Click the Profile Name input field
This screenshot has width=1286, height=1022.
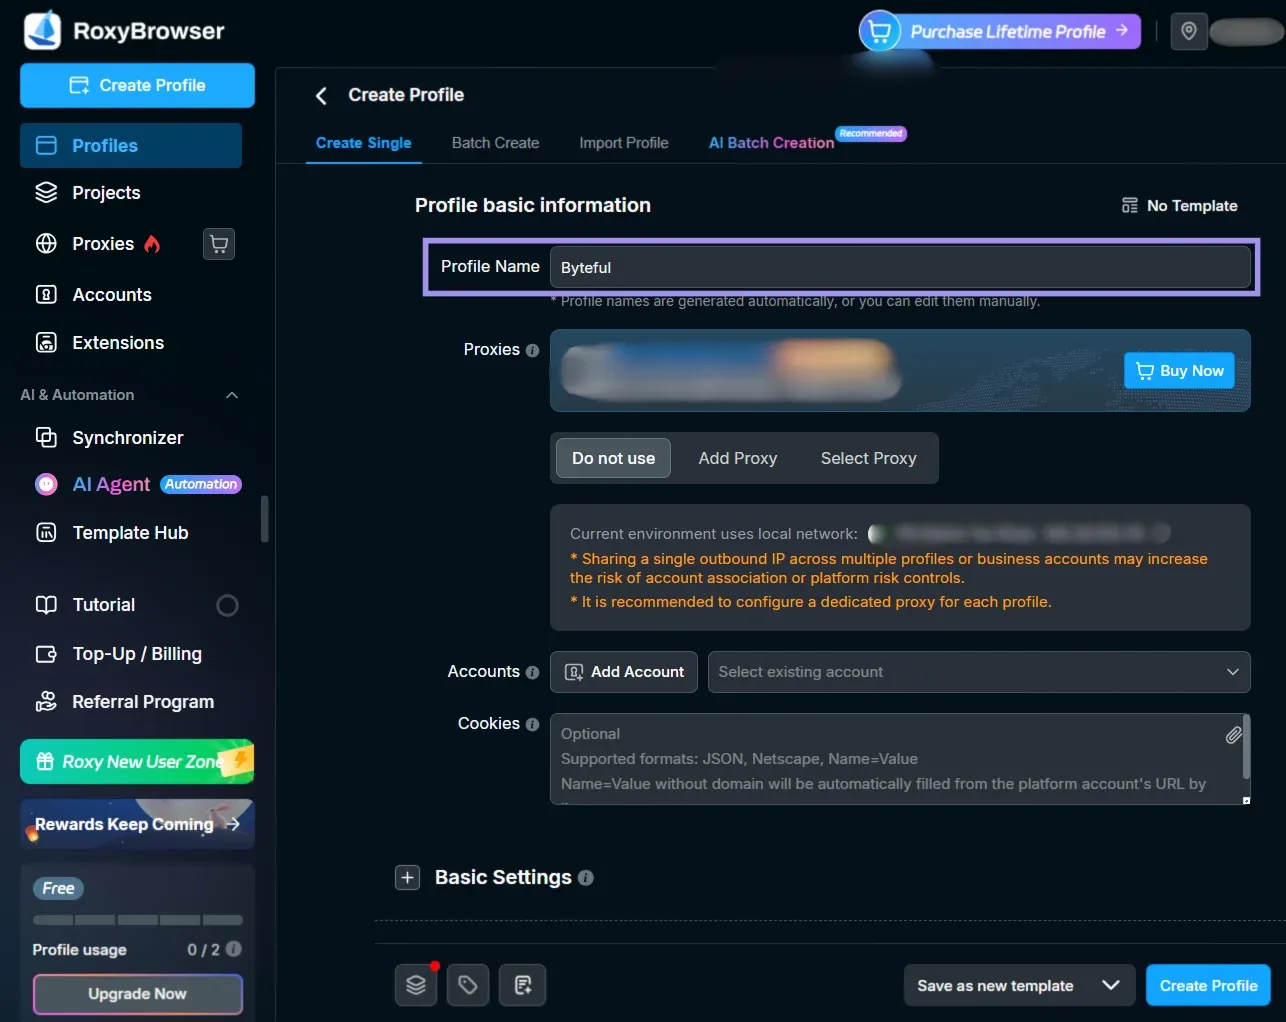click(900, 267)
